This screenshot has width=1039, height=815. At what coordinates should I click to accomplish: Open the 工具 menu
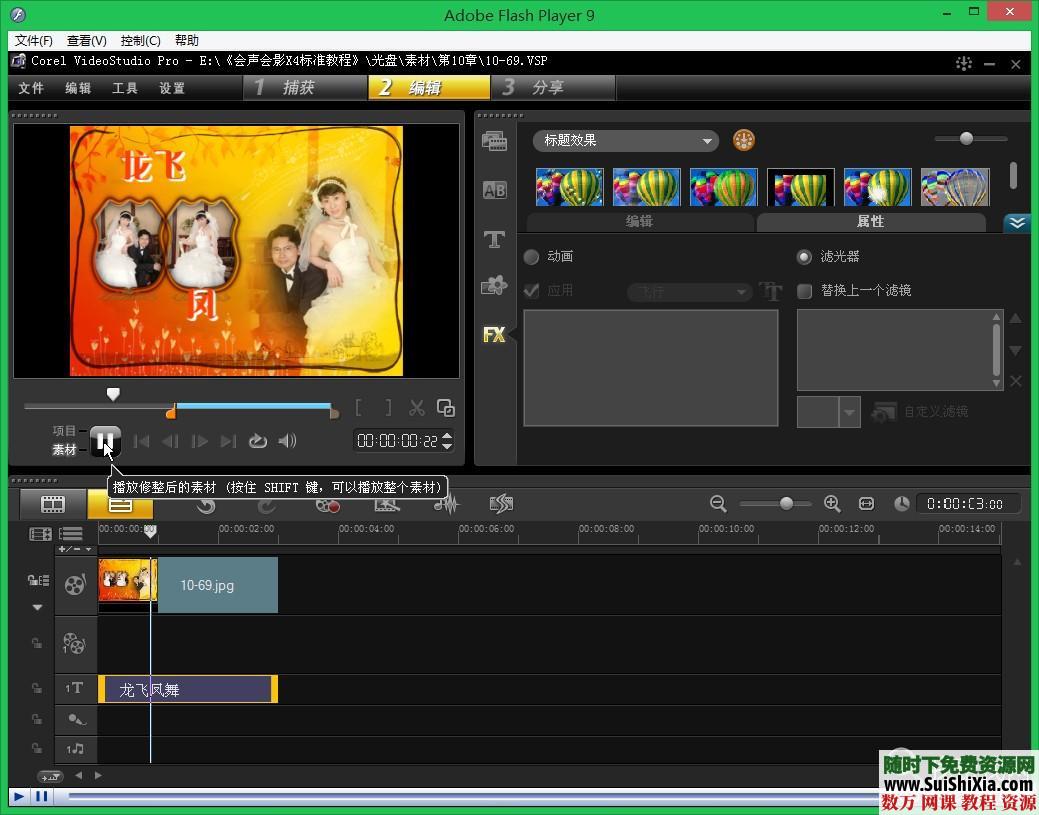click(x=125, y=88)
